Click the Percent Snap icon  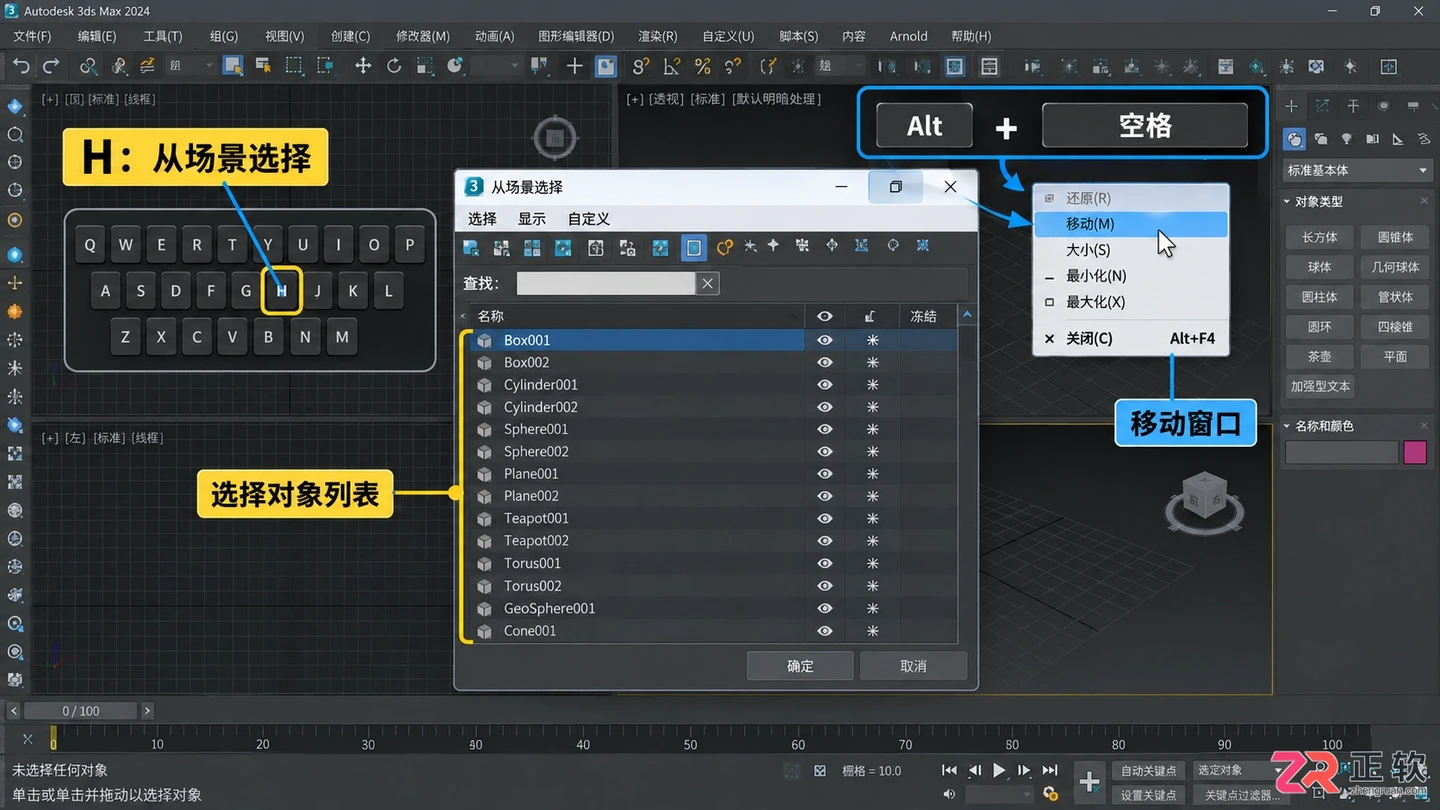(x=703, y=66)
